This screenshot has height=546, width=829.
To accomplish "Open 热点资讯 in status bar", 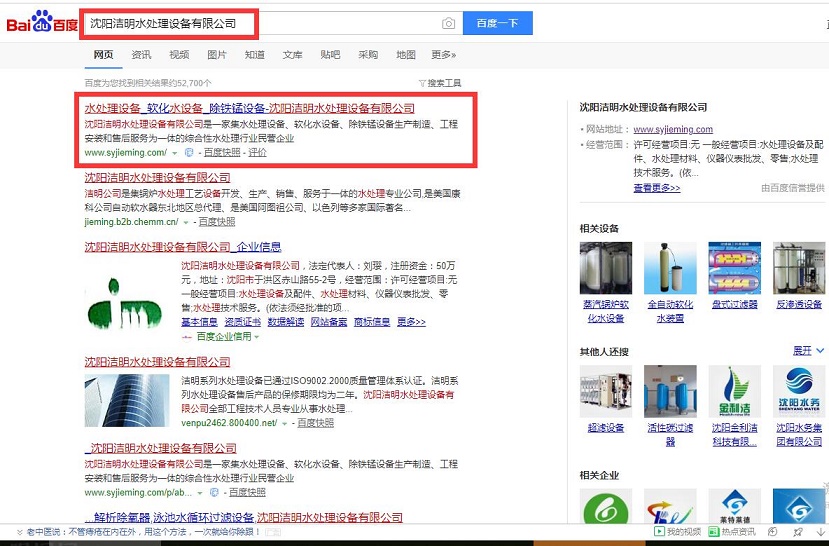I will [x=732, y=532].
